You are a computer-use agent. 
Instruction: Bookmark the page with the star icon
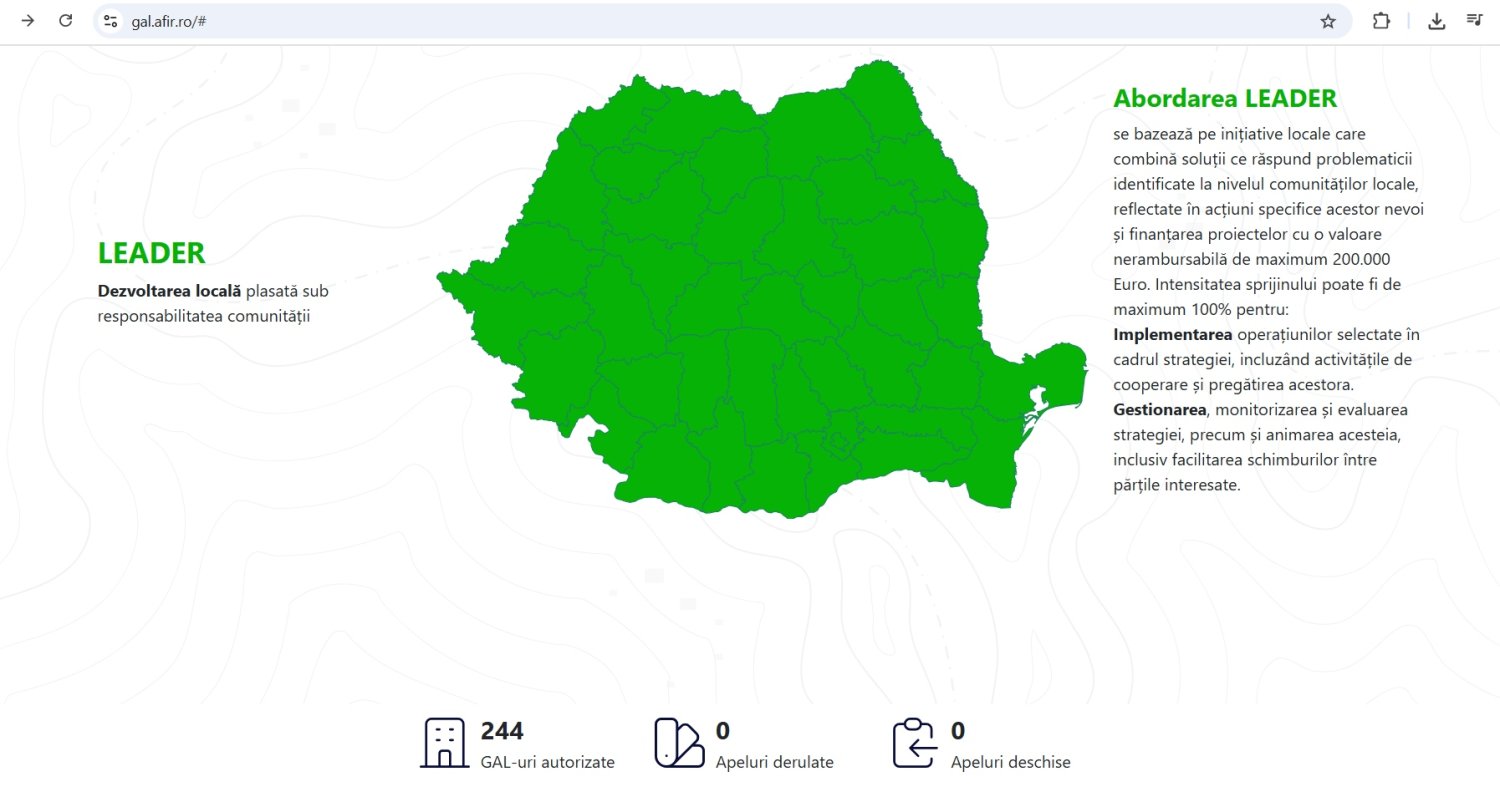pyautogui.click(x=1329, y=20)
